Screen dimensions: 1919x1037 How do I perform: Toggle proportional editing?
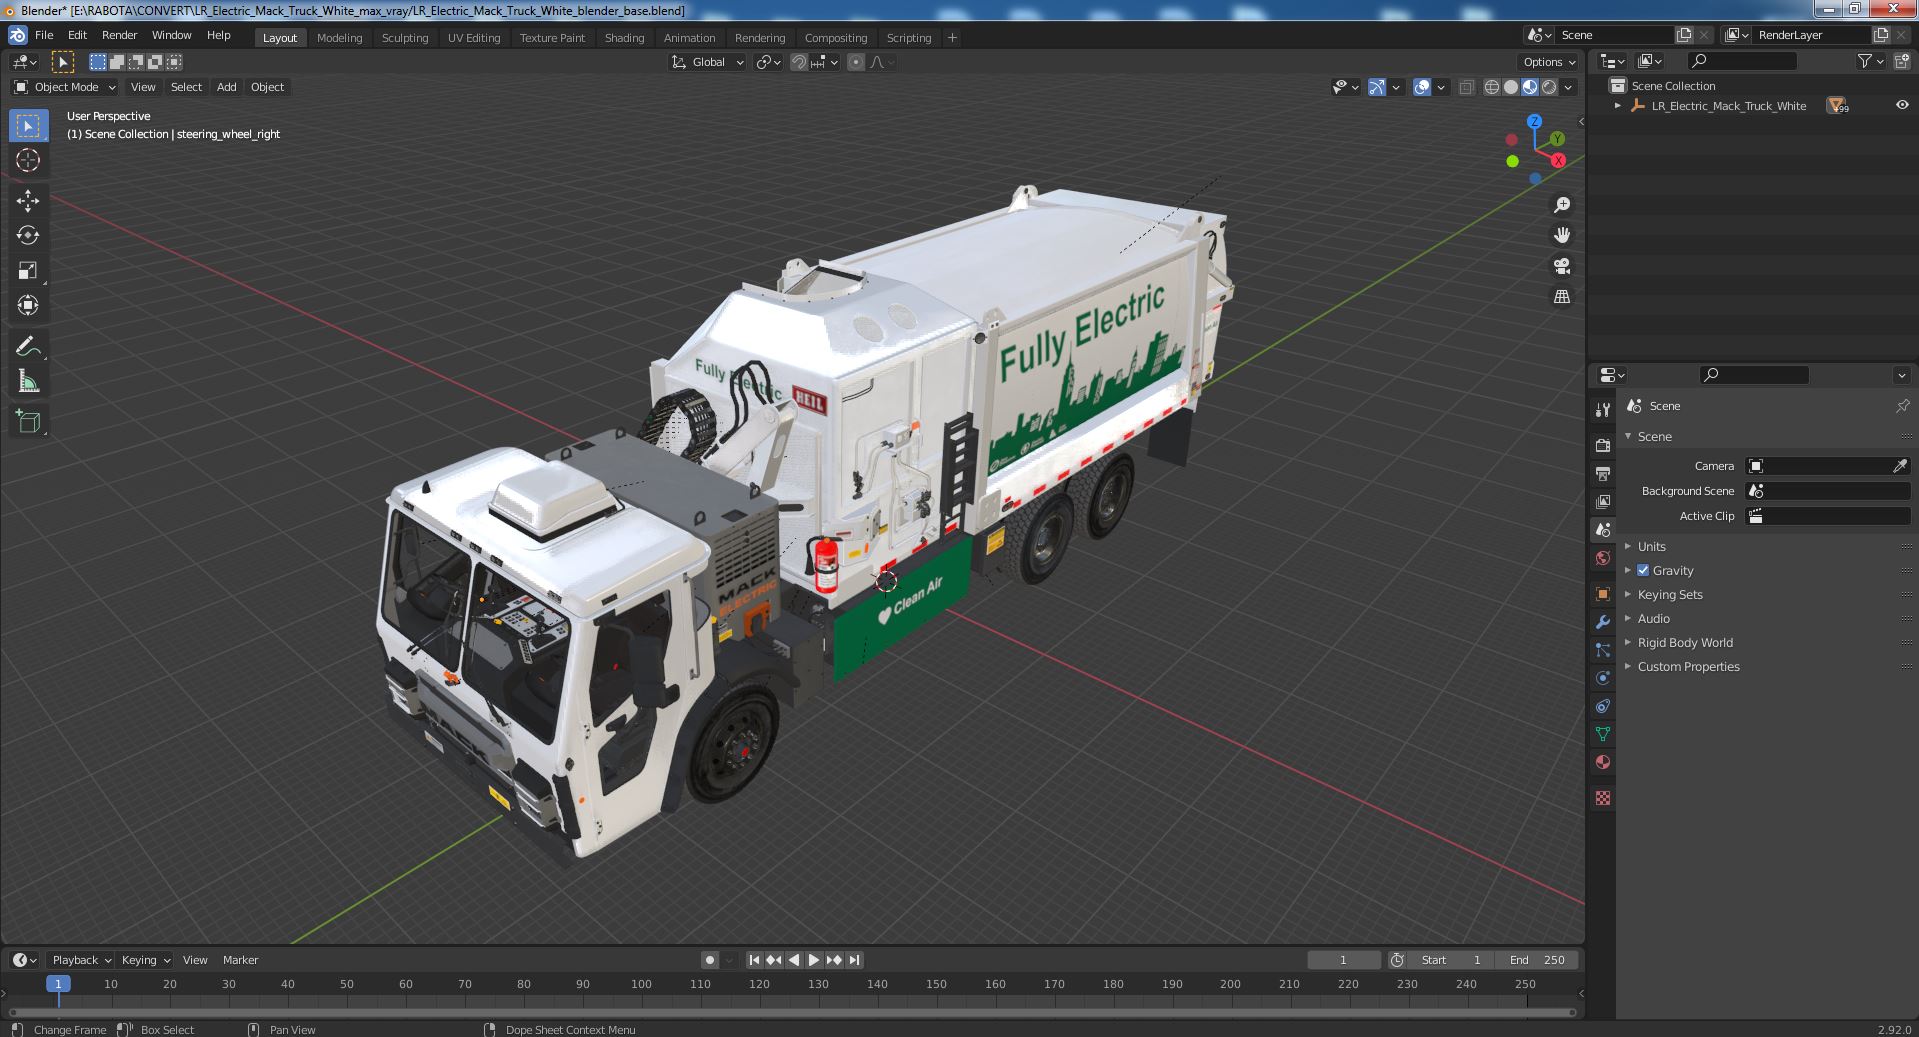[856, 62]
